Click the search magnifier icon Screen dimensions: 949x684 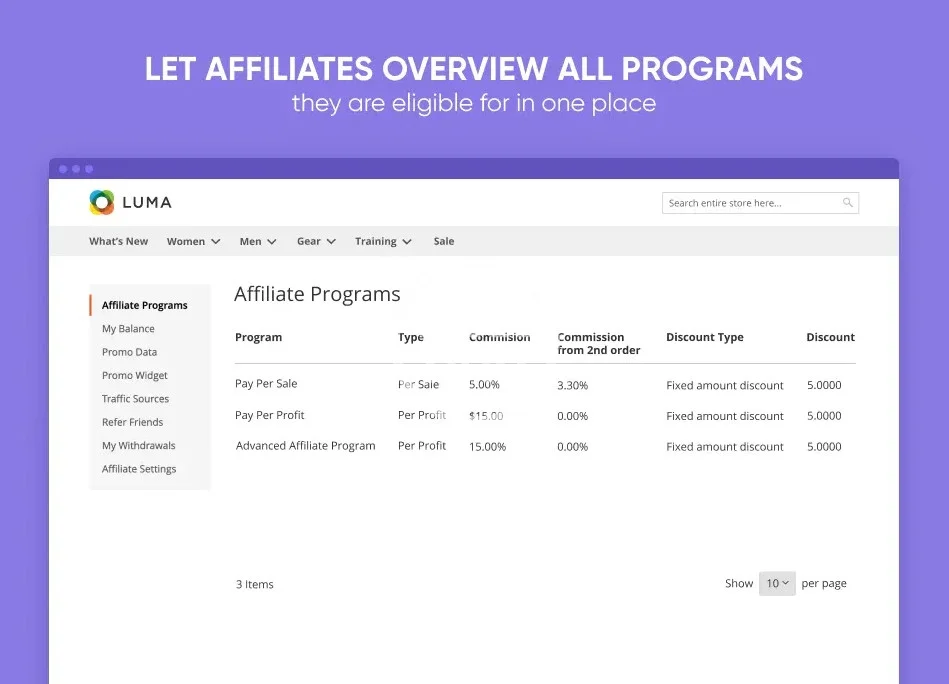[848, 203]
